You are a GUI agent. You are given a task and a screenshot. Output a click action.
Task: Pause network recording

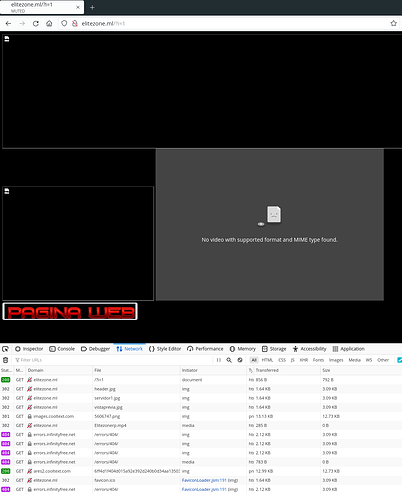pyautogui.click(x=219, y=360)
